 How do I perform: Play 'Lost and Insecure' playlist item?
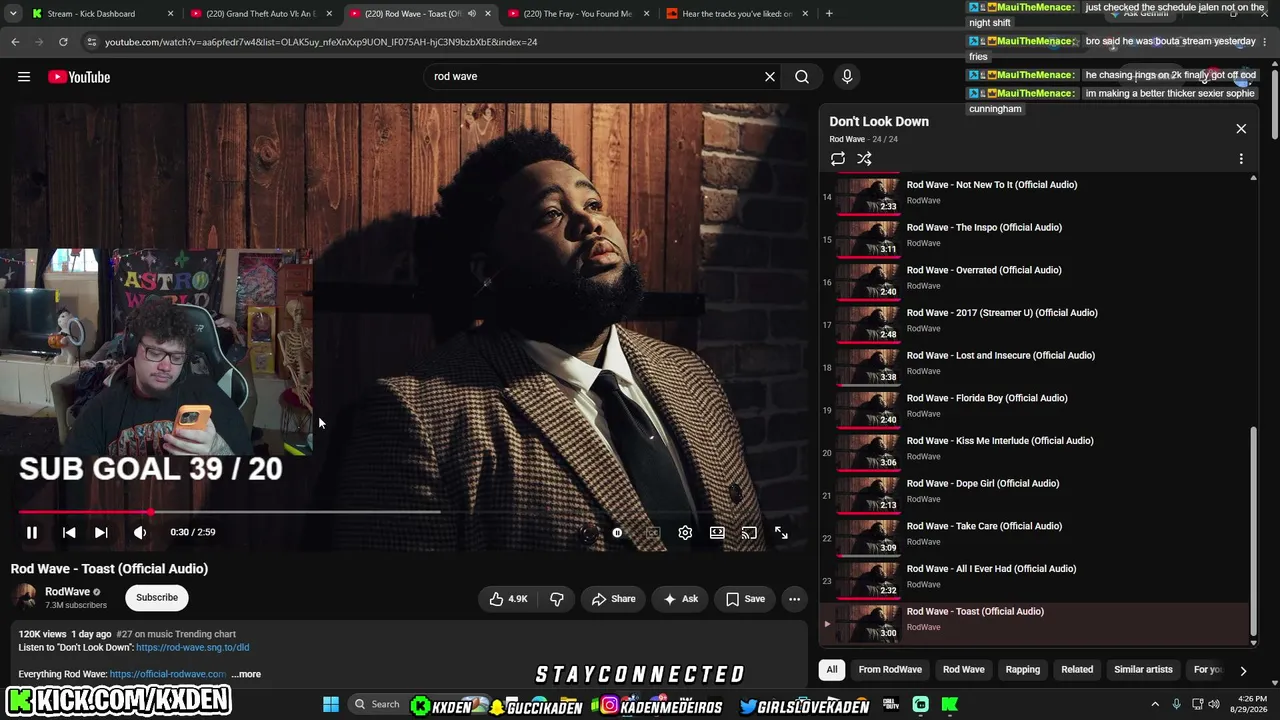click(x=1035, y=367)
